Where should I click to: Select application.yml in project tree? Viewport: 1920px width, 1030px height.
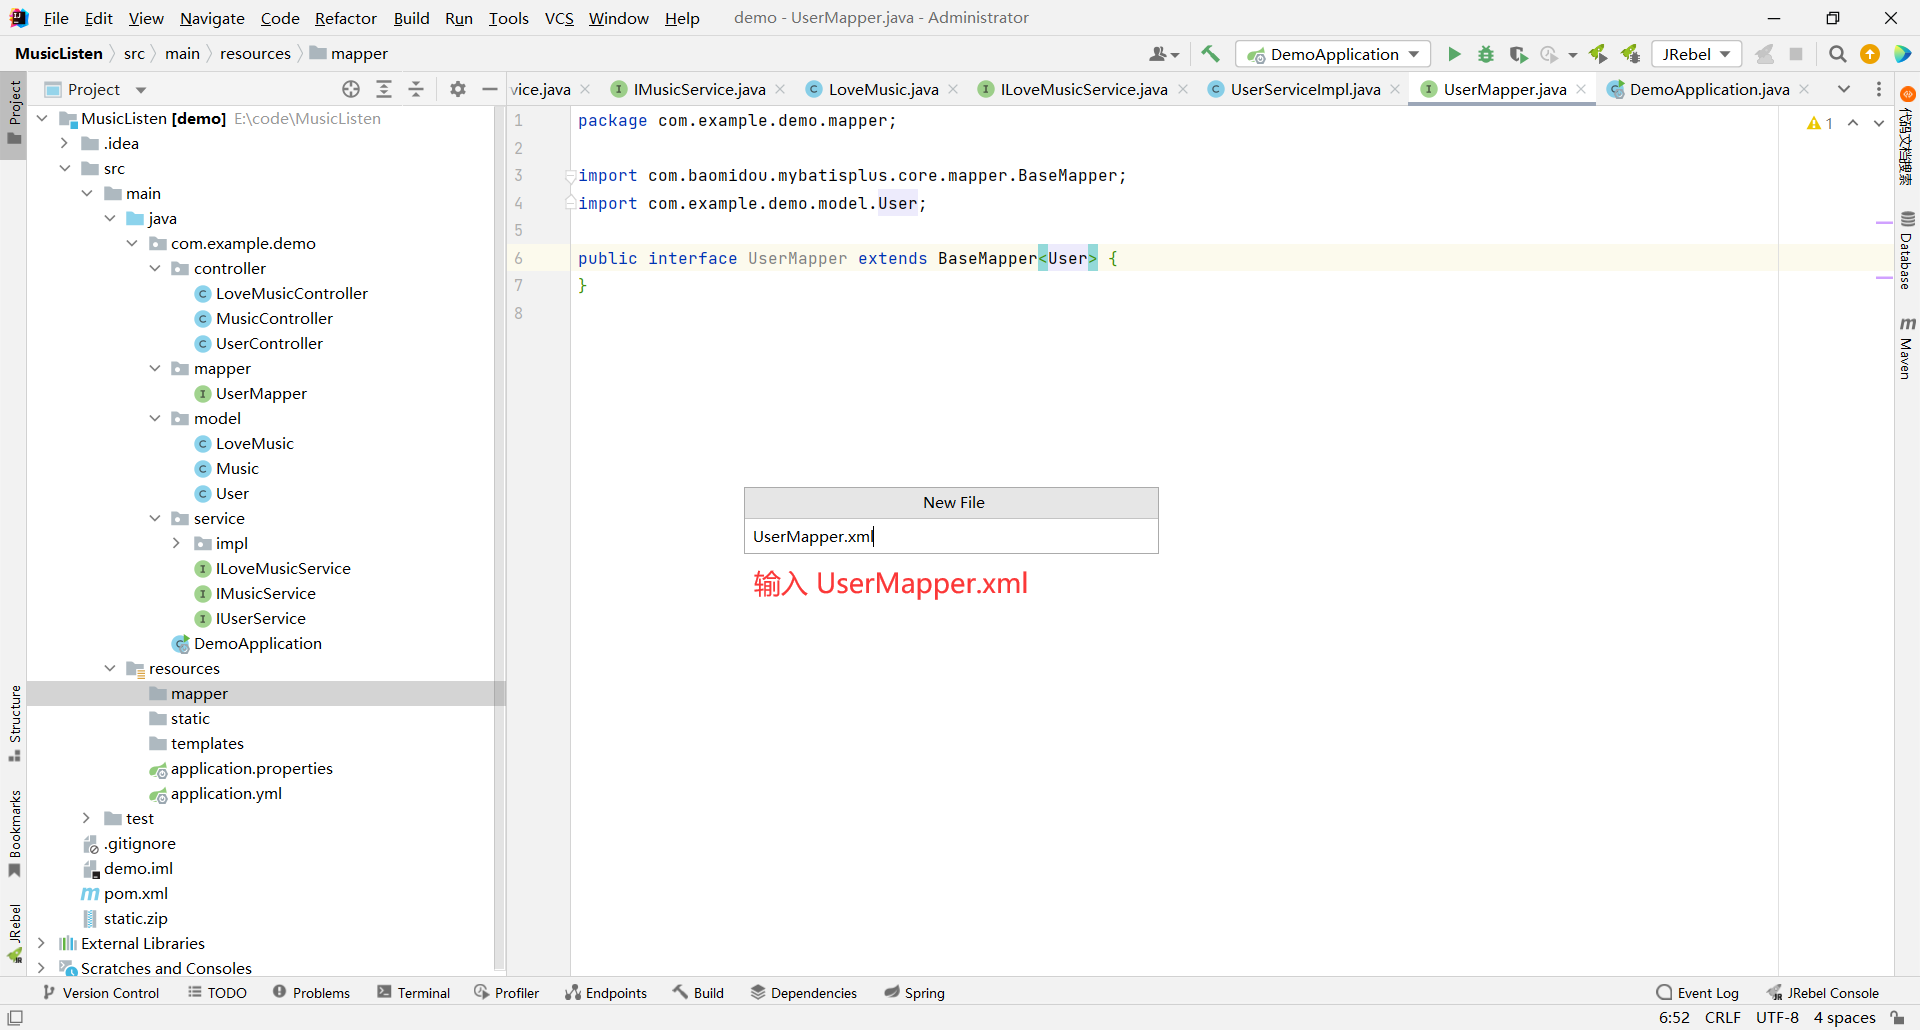(x=226, y=793)
